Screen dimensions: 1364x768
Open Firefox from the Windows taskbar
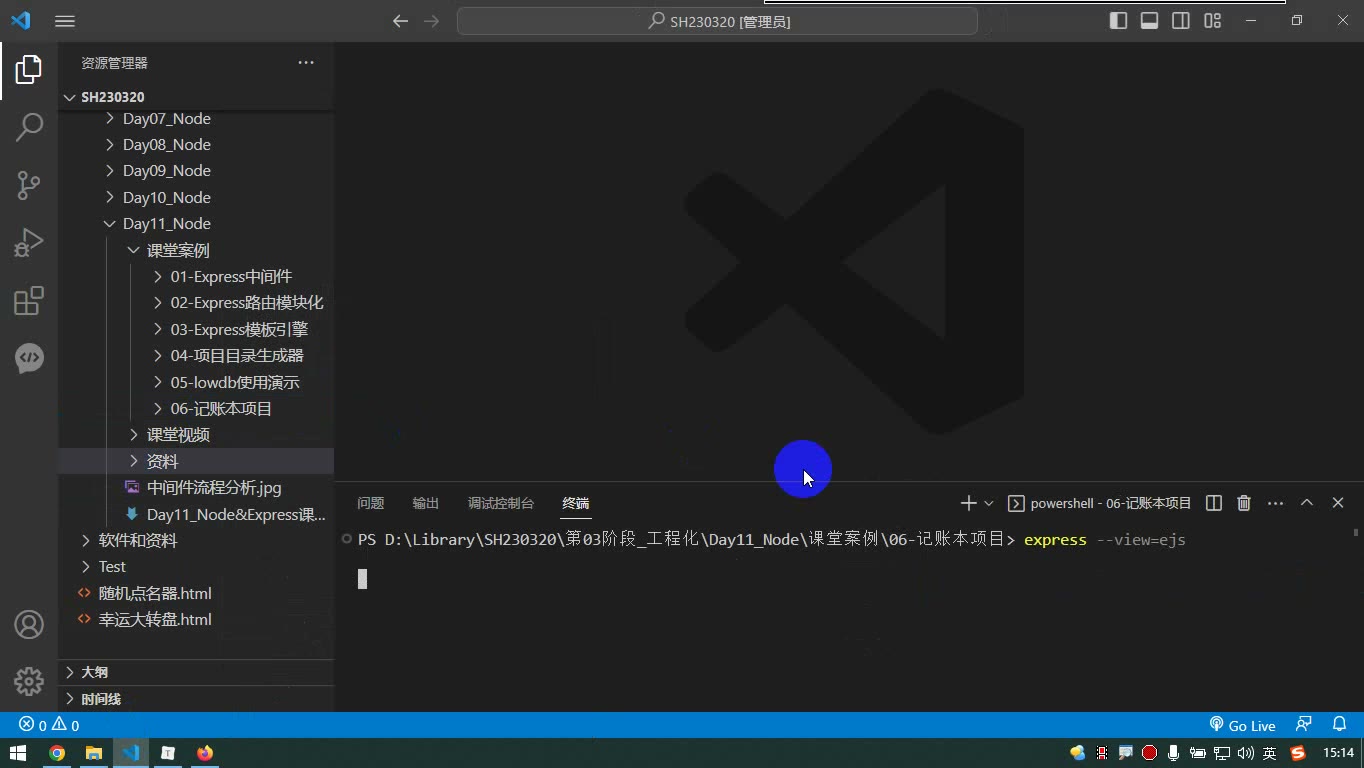click(x=205, y=753)
